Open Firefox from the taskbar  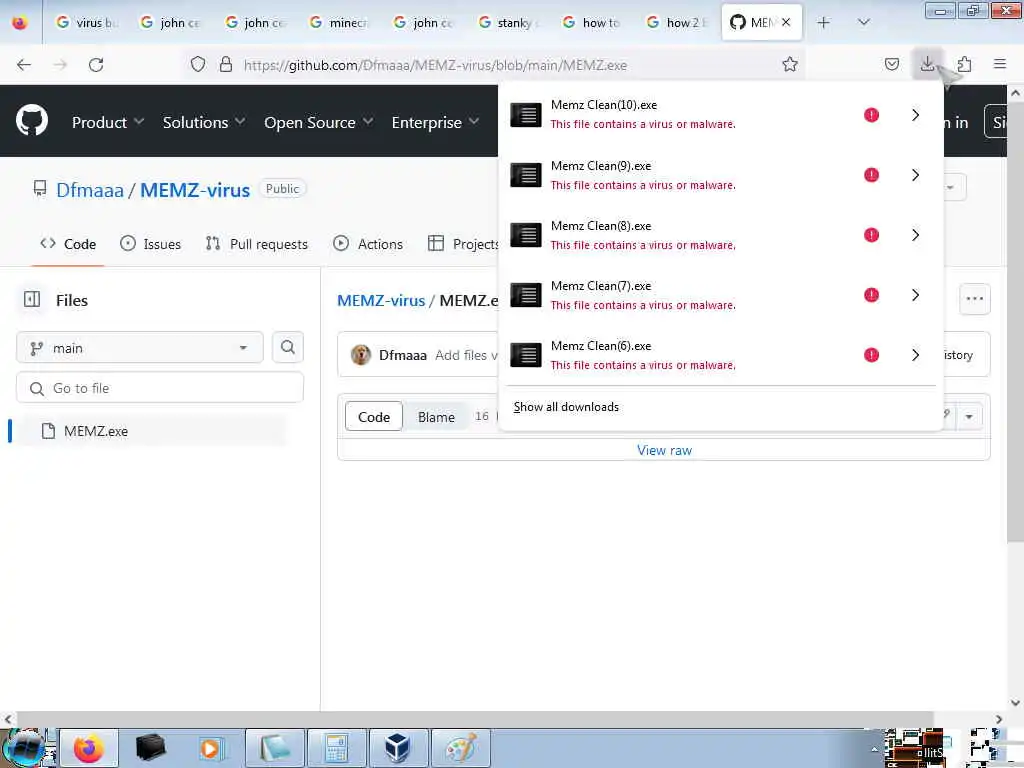click(88, 748)
